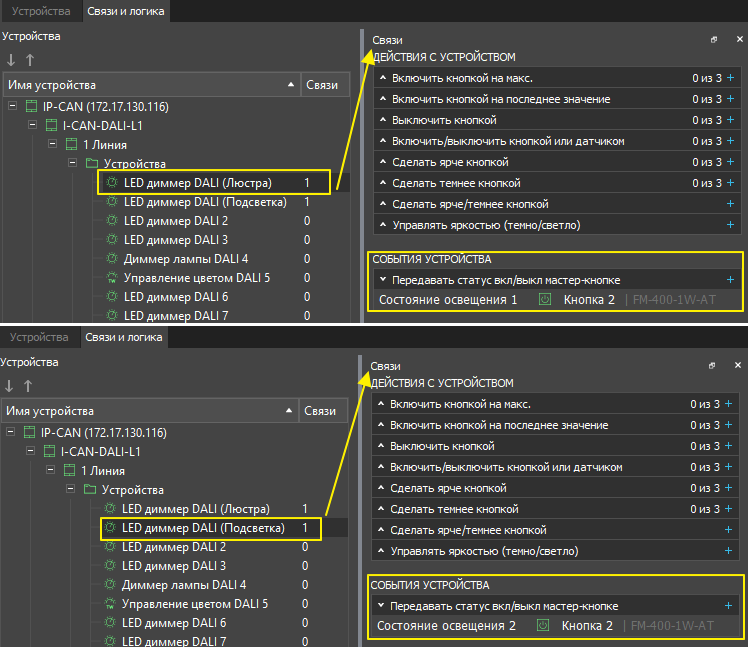
Task: Click the "Состояние освещения 2" link row
Action: (446, 626)
